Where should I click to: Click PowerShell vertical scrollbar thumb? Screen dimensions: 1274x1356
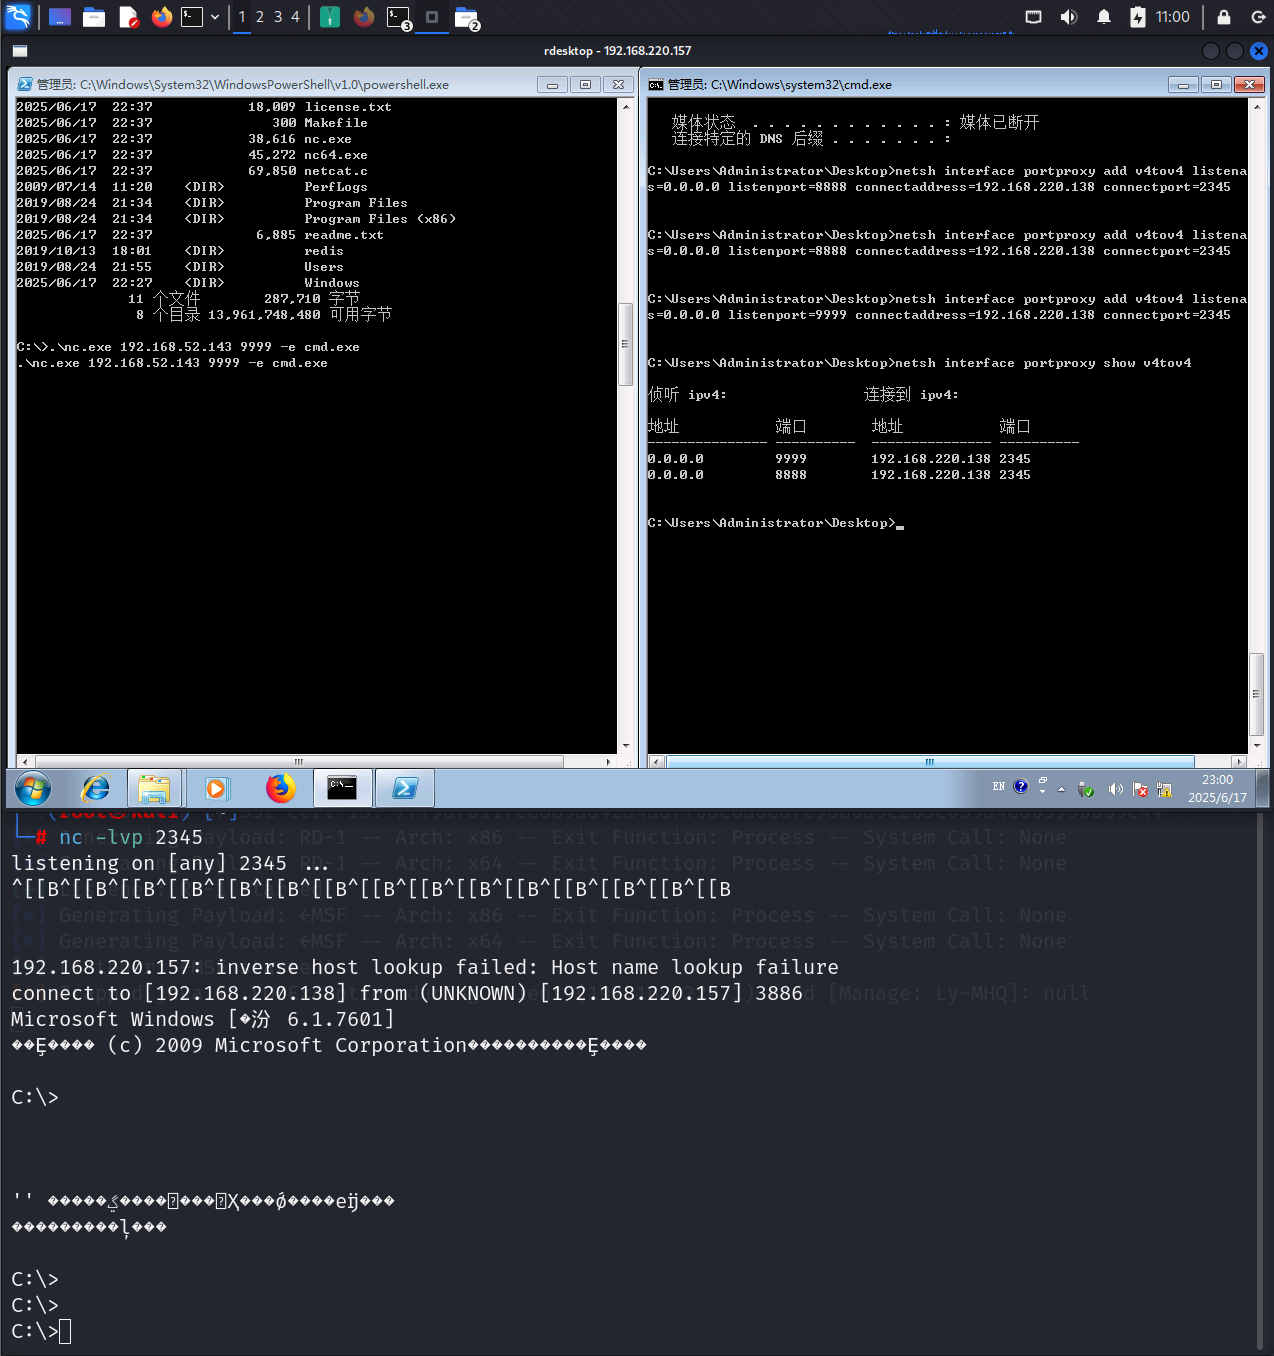(x=626, y=344)
